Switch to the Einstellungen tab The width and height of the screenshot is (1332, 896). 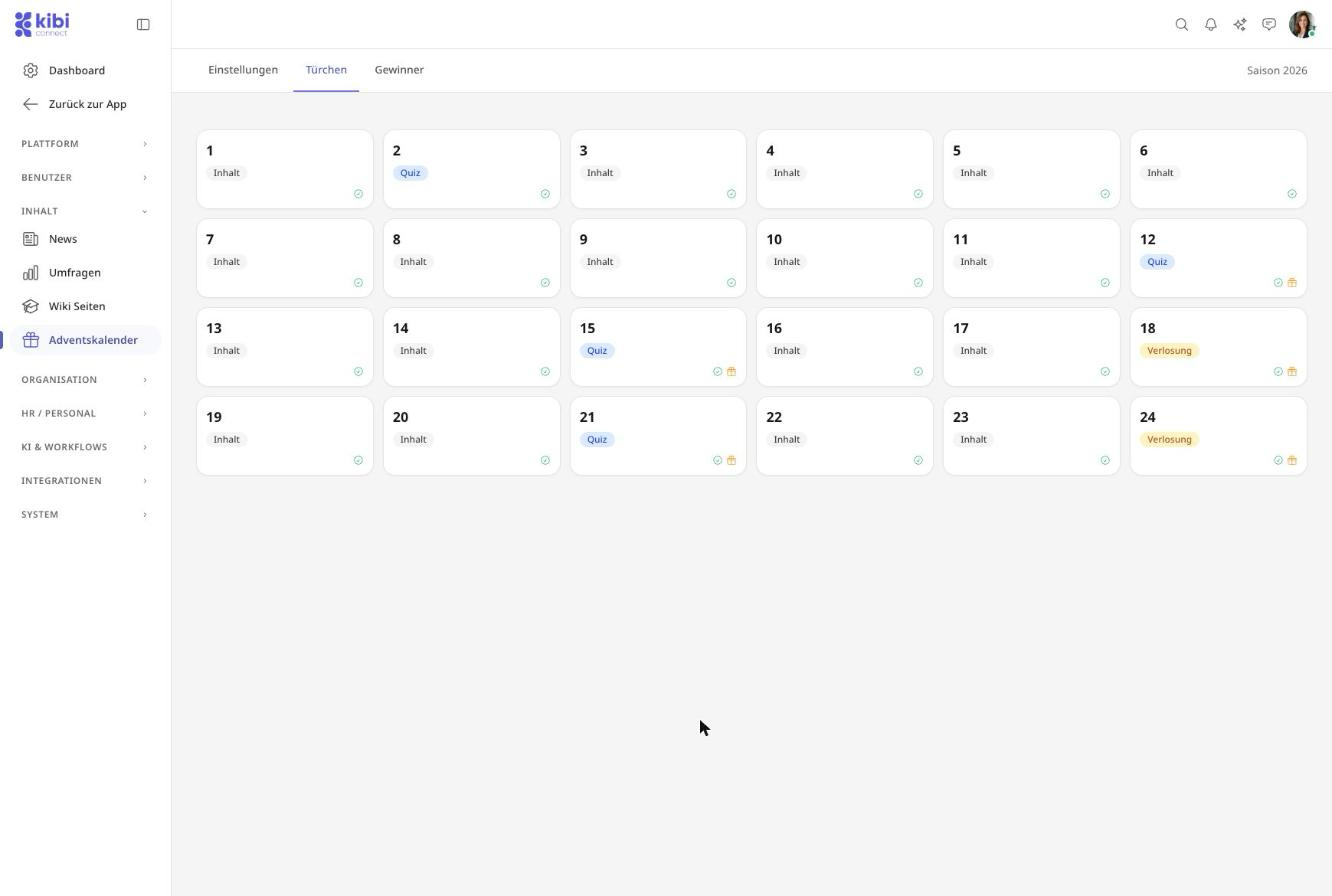point(243,70)
